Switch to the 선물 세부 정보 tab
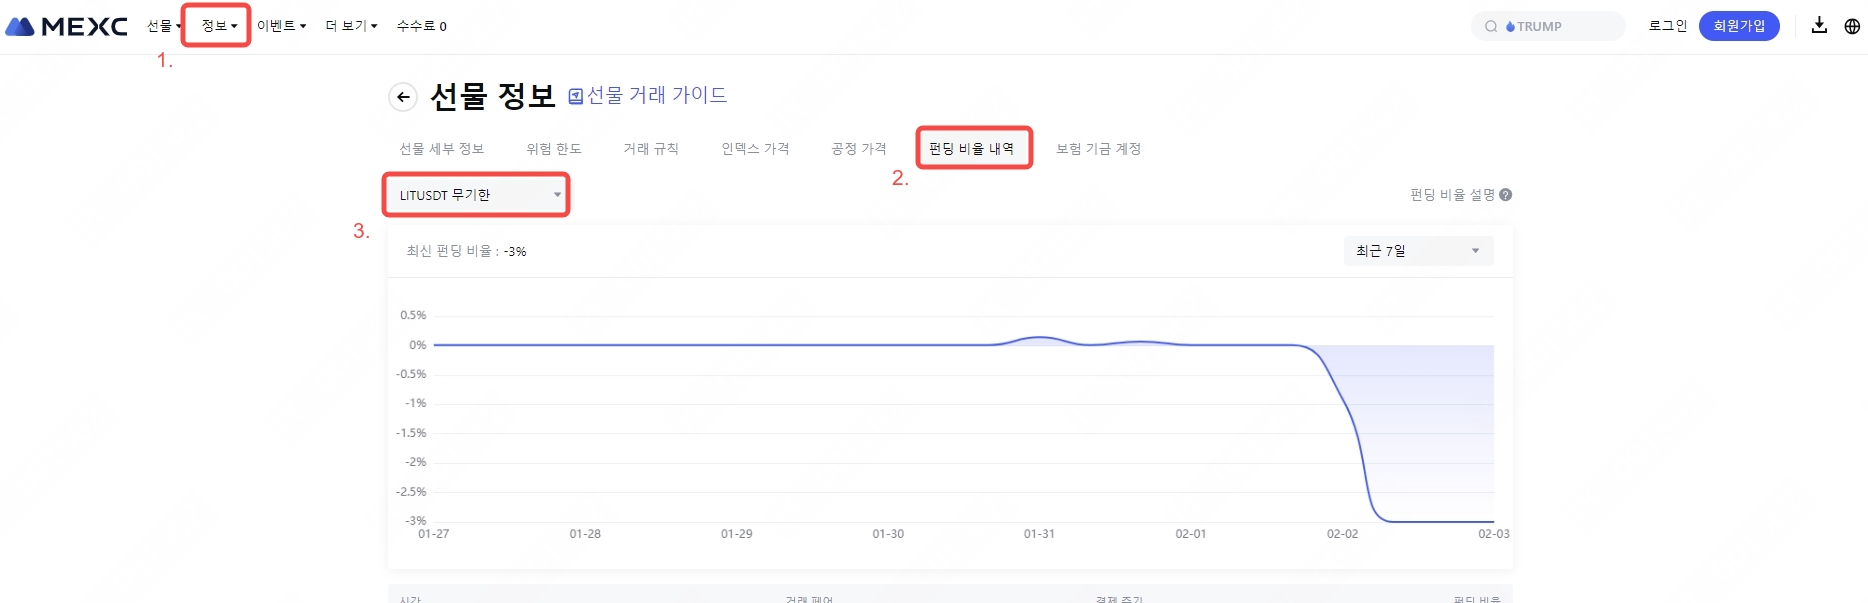Image resolution: width=1868 pixels, height=603 pixels. (x=441, y=149)
